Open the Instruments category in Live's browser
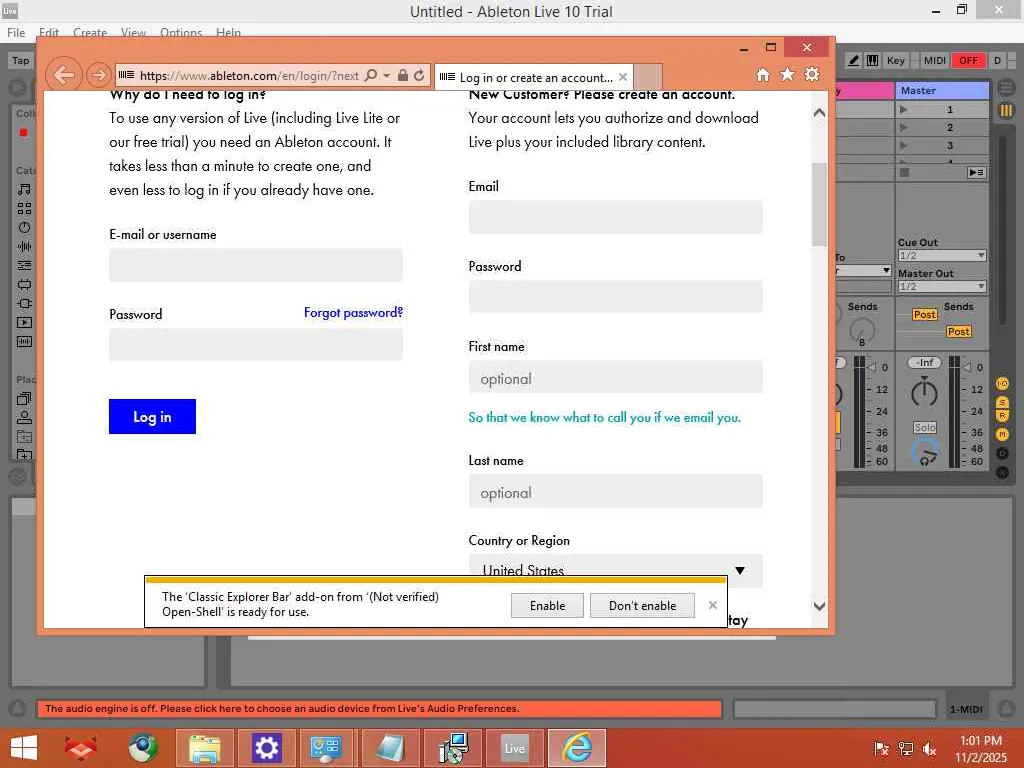 click(x=24, y=227)
